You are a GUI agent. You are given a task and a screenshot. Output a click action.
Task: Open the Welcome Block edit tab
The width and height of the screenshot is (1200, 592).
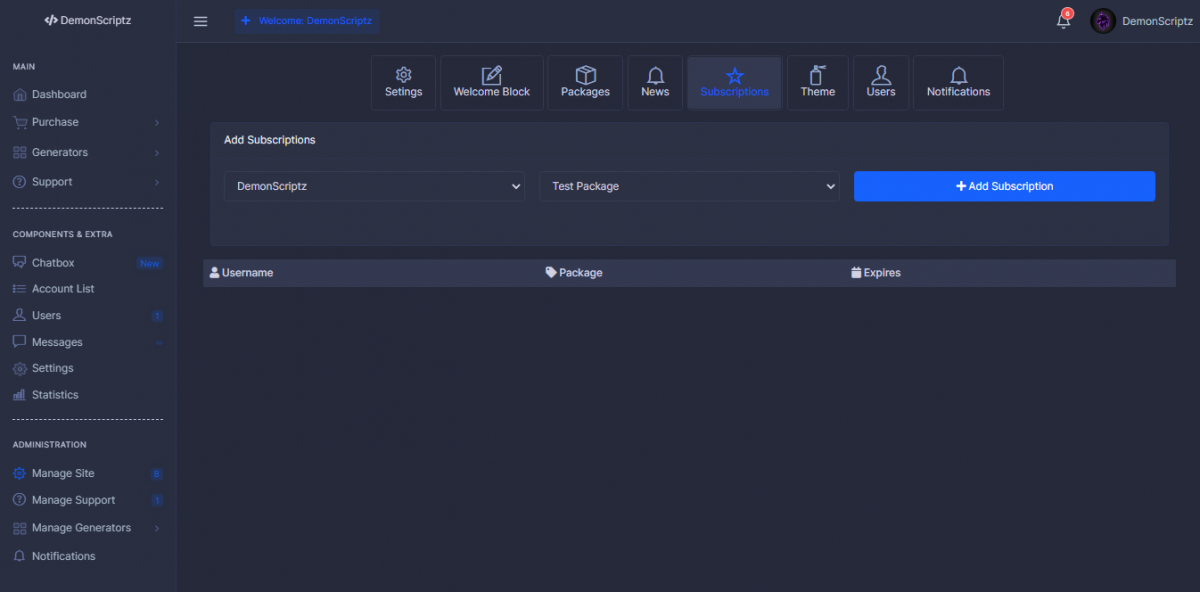point(492,82)
